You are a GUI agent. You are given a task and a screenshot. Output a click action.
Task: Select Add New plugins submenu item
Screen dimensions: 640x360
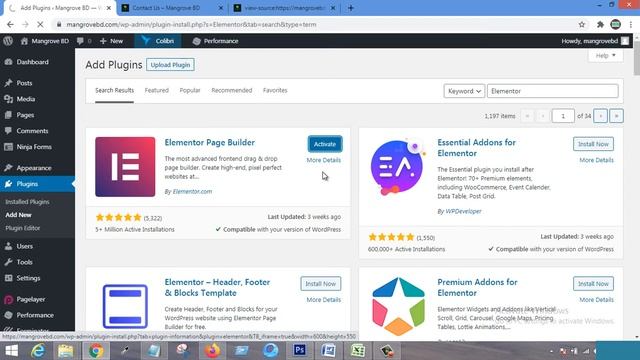click(x=18, y=215)
